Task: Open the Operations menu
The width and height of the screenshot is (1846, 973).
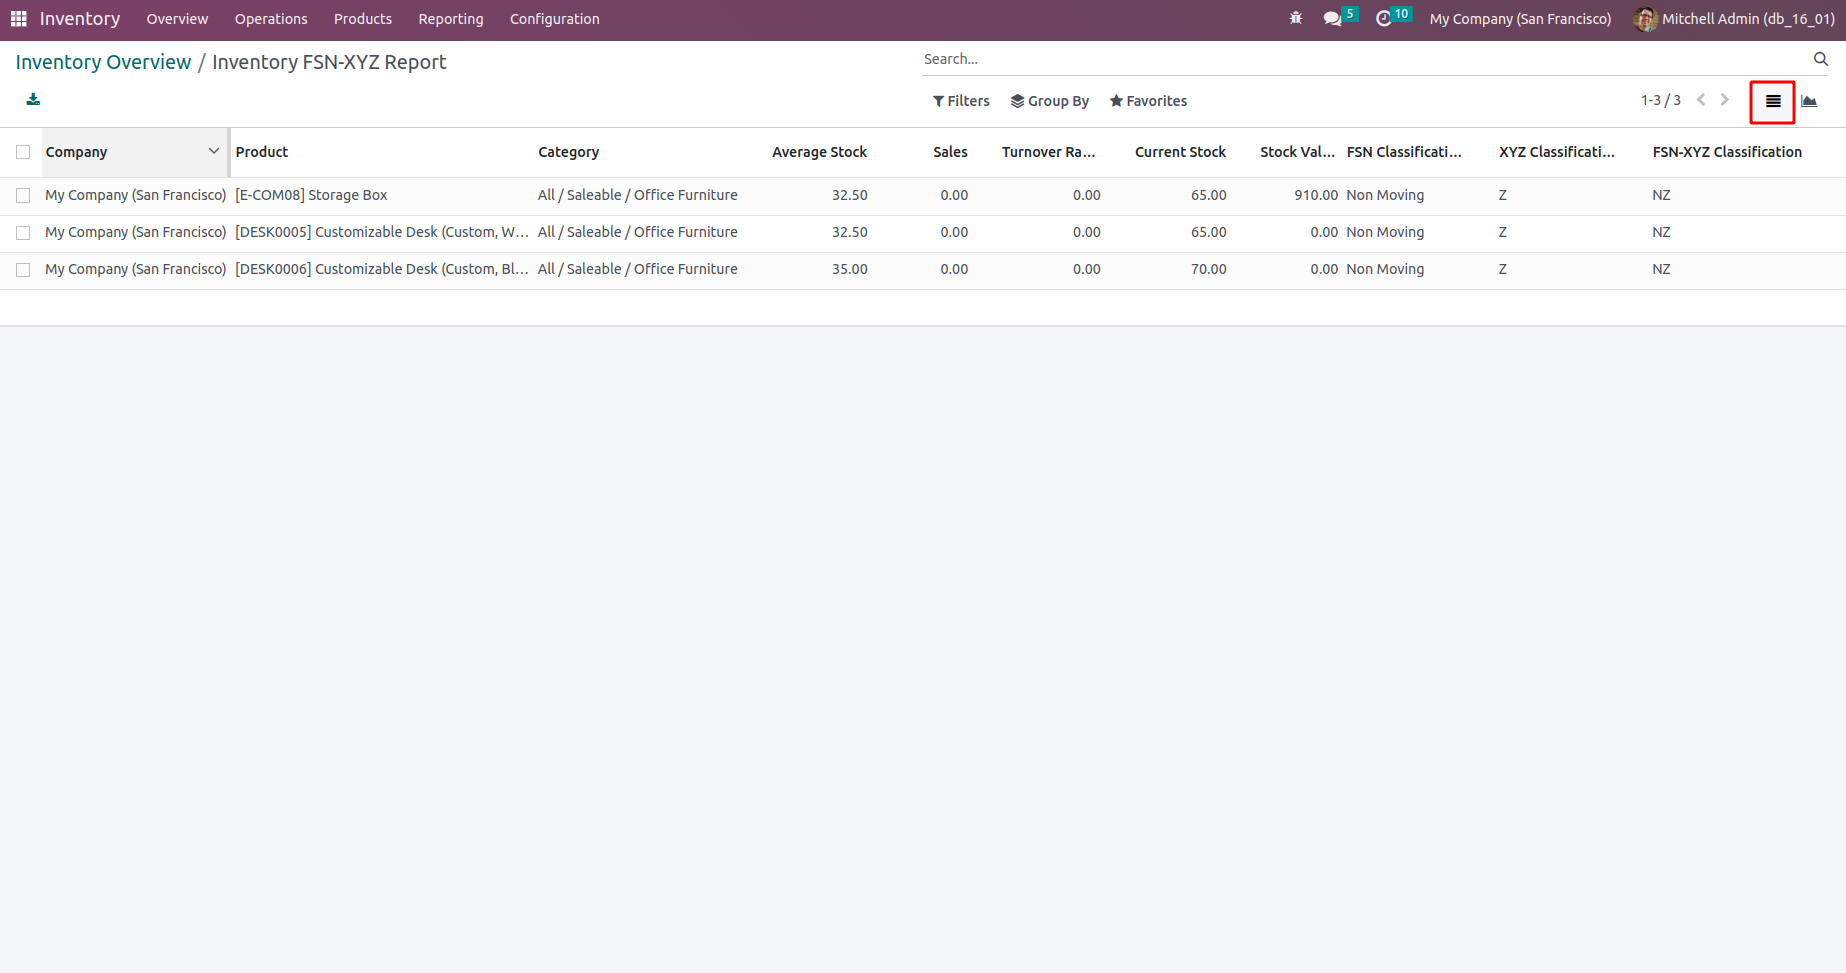Action: click(x=271, y=19)
